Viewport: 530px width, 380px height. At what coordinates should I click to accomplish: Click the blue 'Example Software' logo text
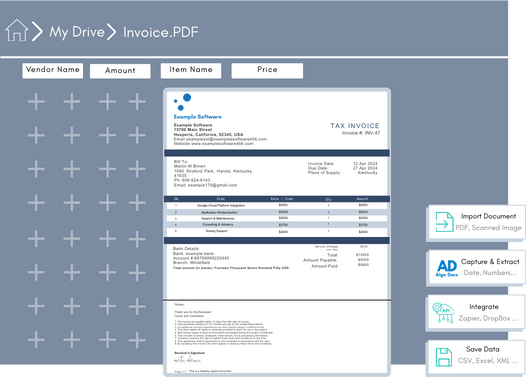197,117
